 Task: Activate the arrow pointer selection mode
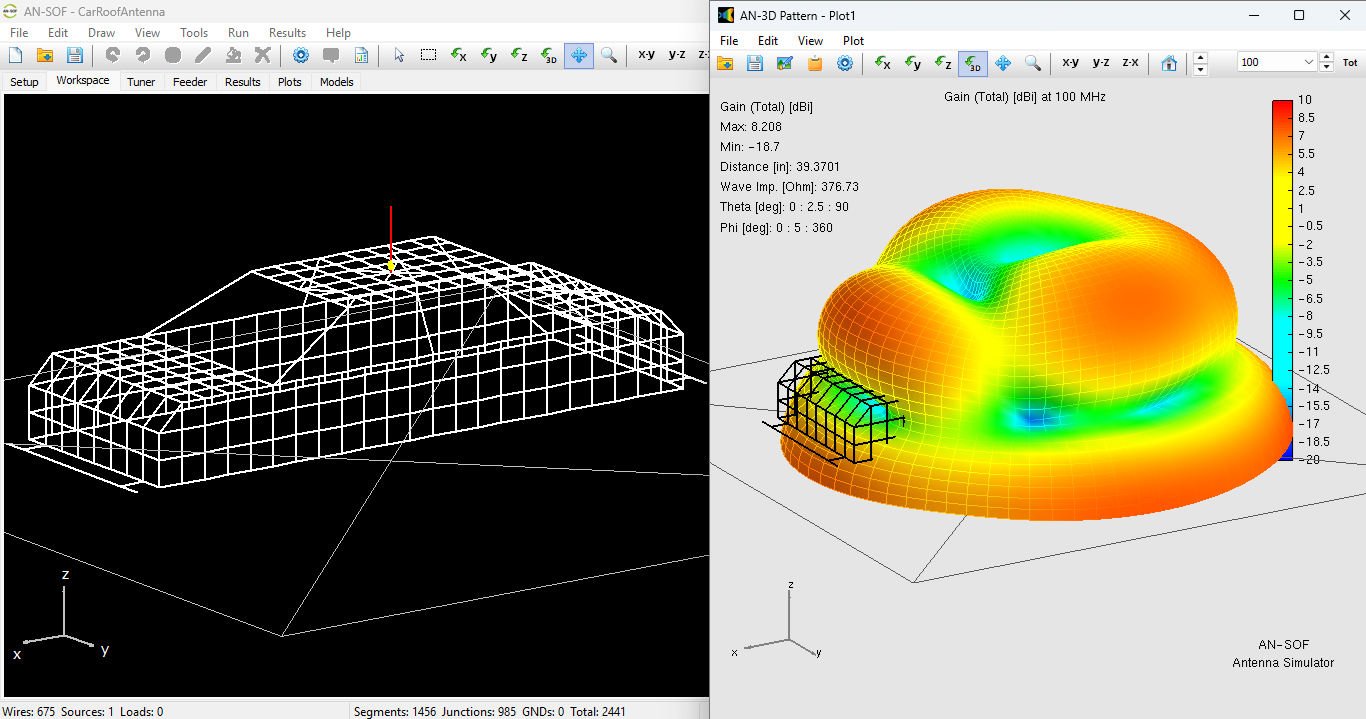(x=399, y=55)
